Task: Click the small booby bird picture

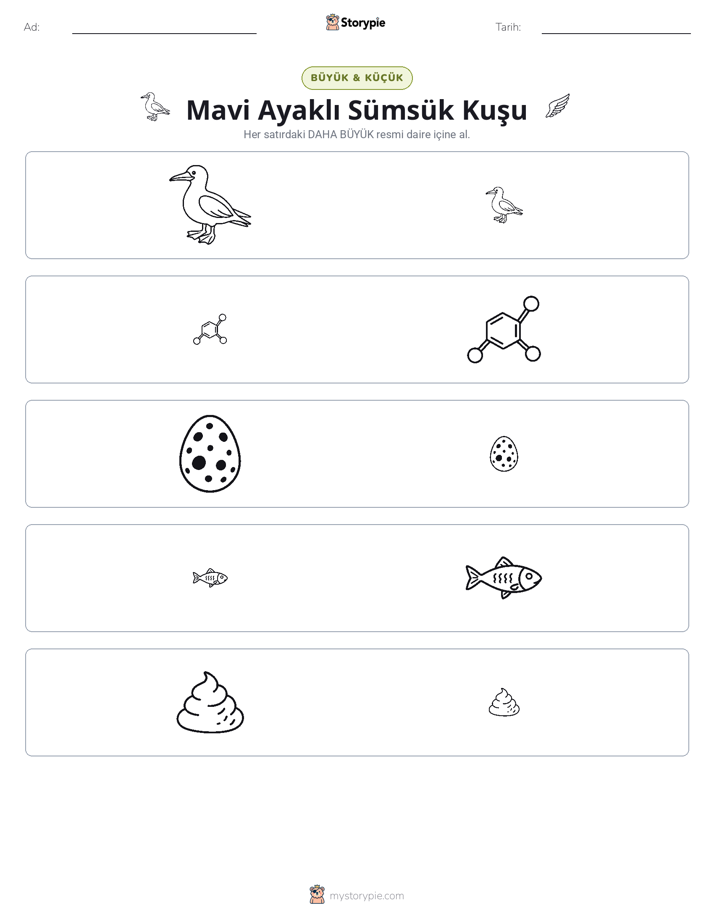Action: click(x=504, y=204)
